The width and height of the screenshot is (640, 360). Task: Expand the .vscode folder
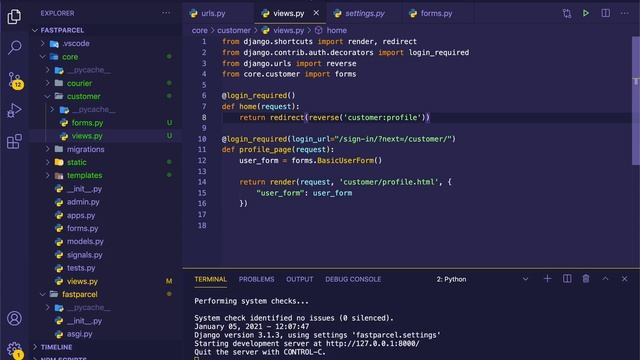coord(43,43)
